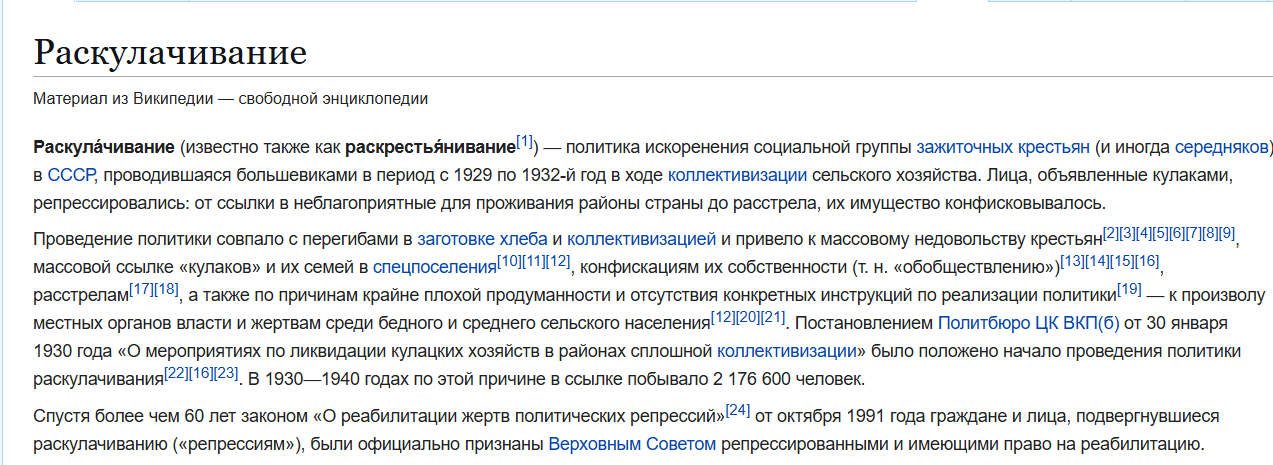Viewport: 1273px width, 465px height.
Task: Click the заготовке хлеба link
Action: pyautogui.click(x=482, y=239)
